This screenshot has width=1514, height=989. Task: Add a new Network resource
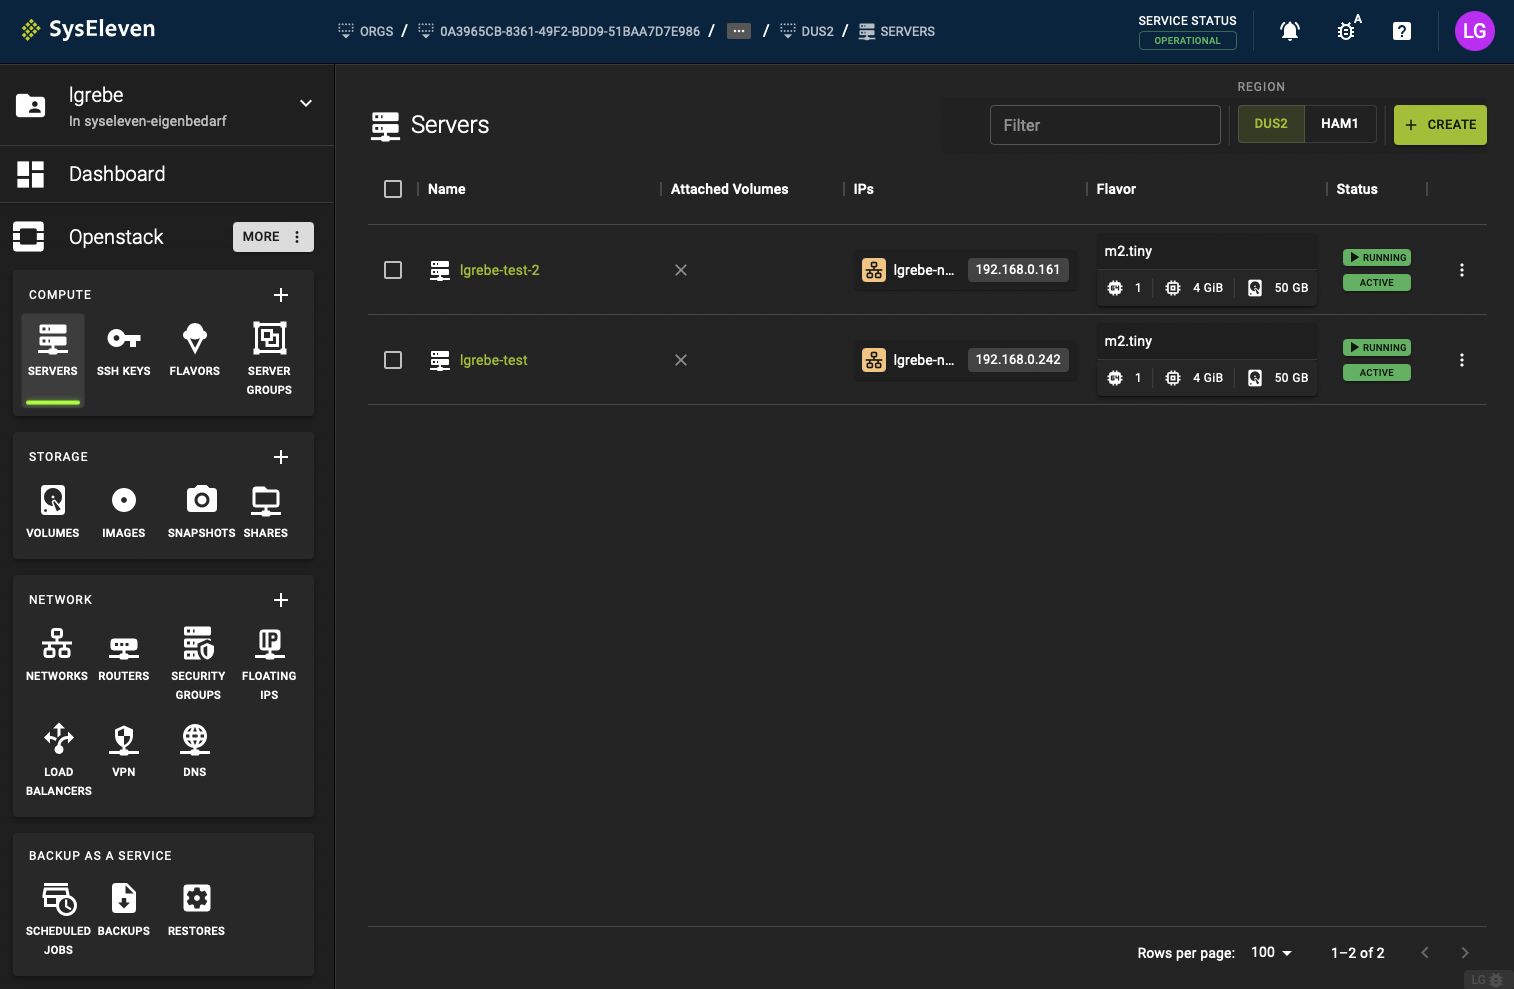pyautogui.click(x=281, y=600)
